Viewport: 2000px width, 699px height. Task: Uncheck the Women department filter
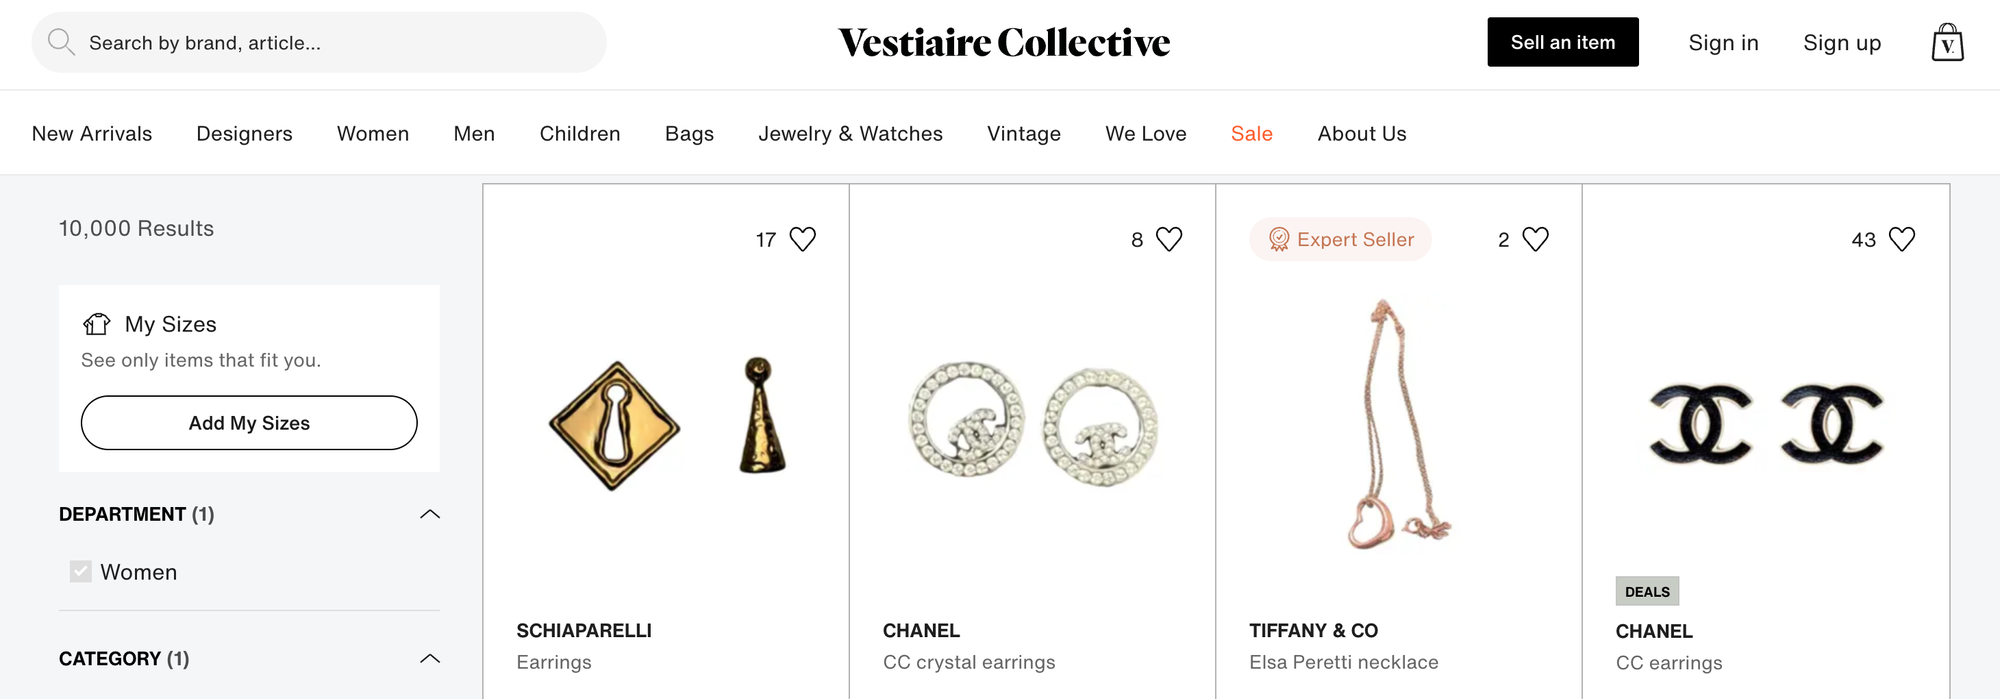point(79,571)
